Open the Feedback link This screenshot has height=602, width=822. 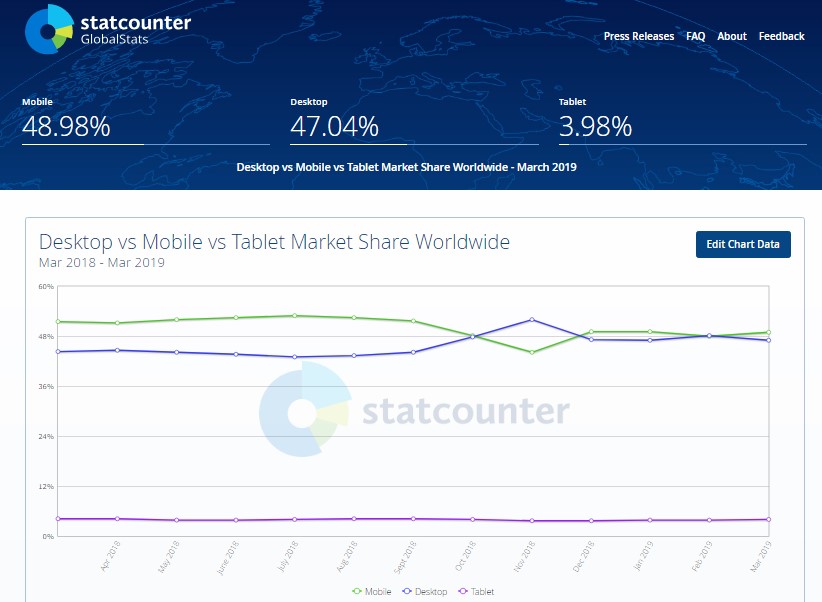pyautogui.click(x=781, y=36)
